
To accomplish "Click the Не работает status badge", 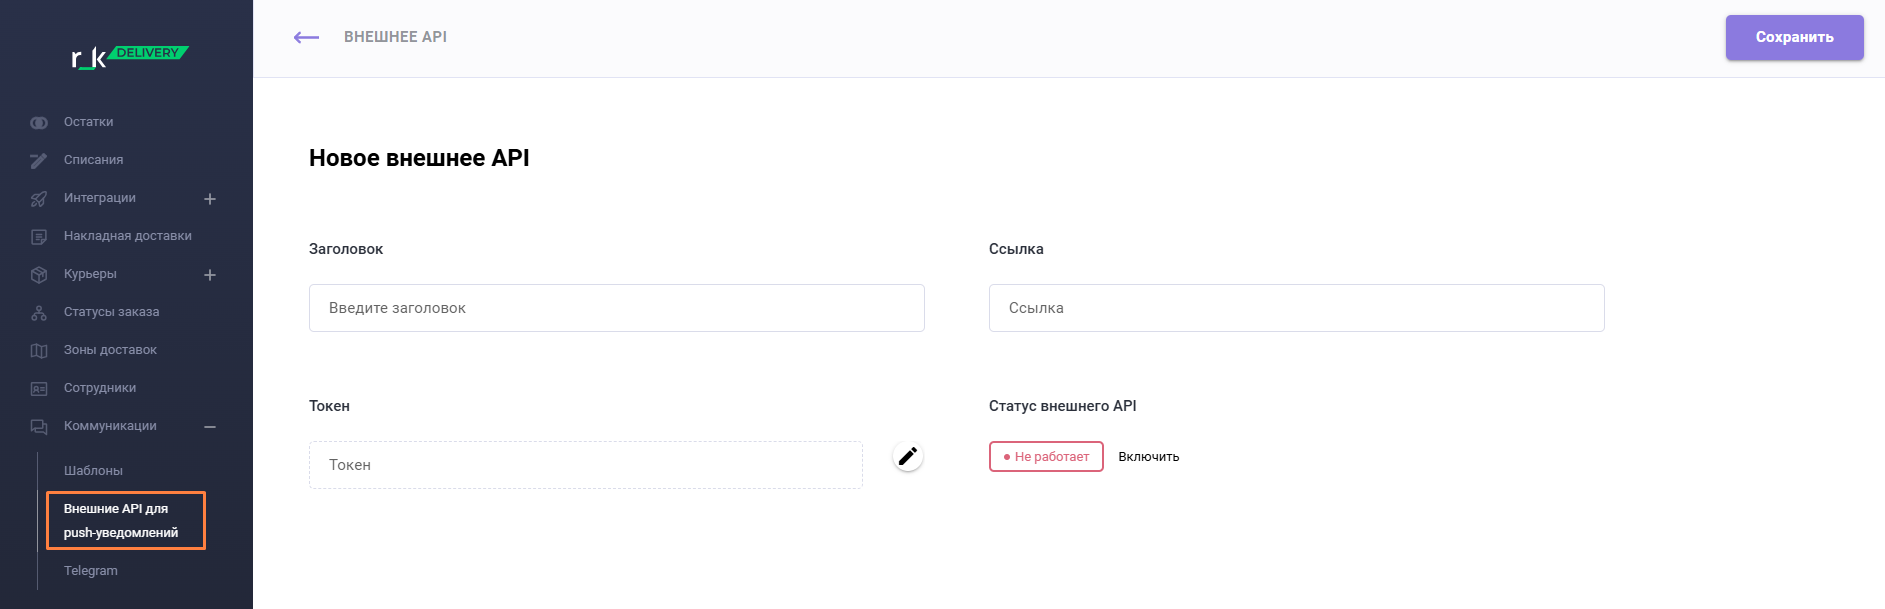I will tap(1046, 457).
